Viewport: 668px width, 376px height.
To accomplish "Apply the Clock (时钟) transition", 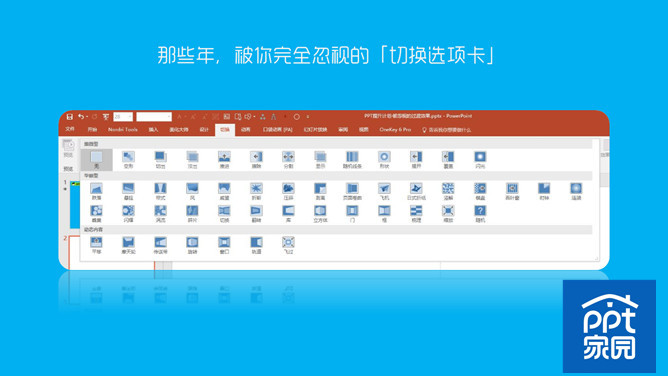I will 544,191.
